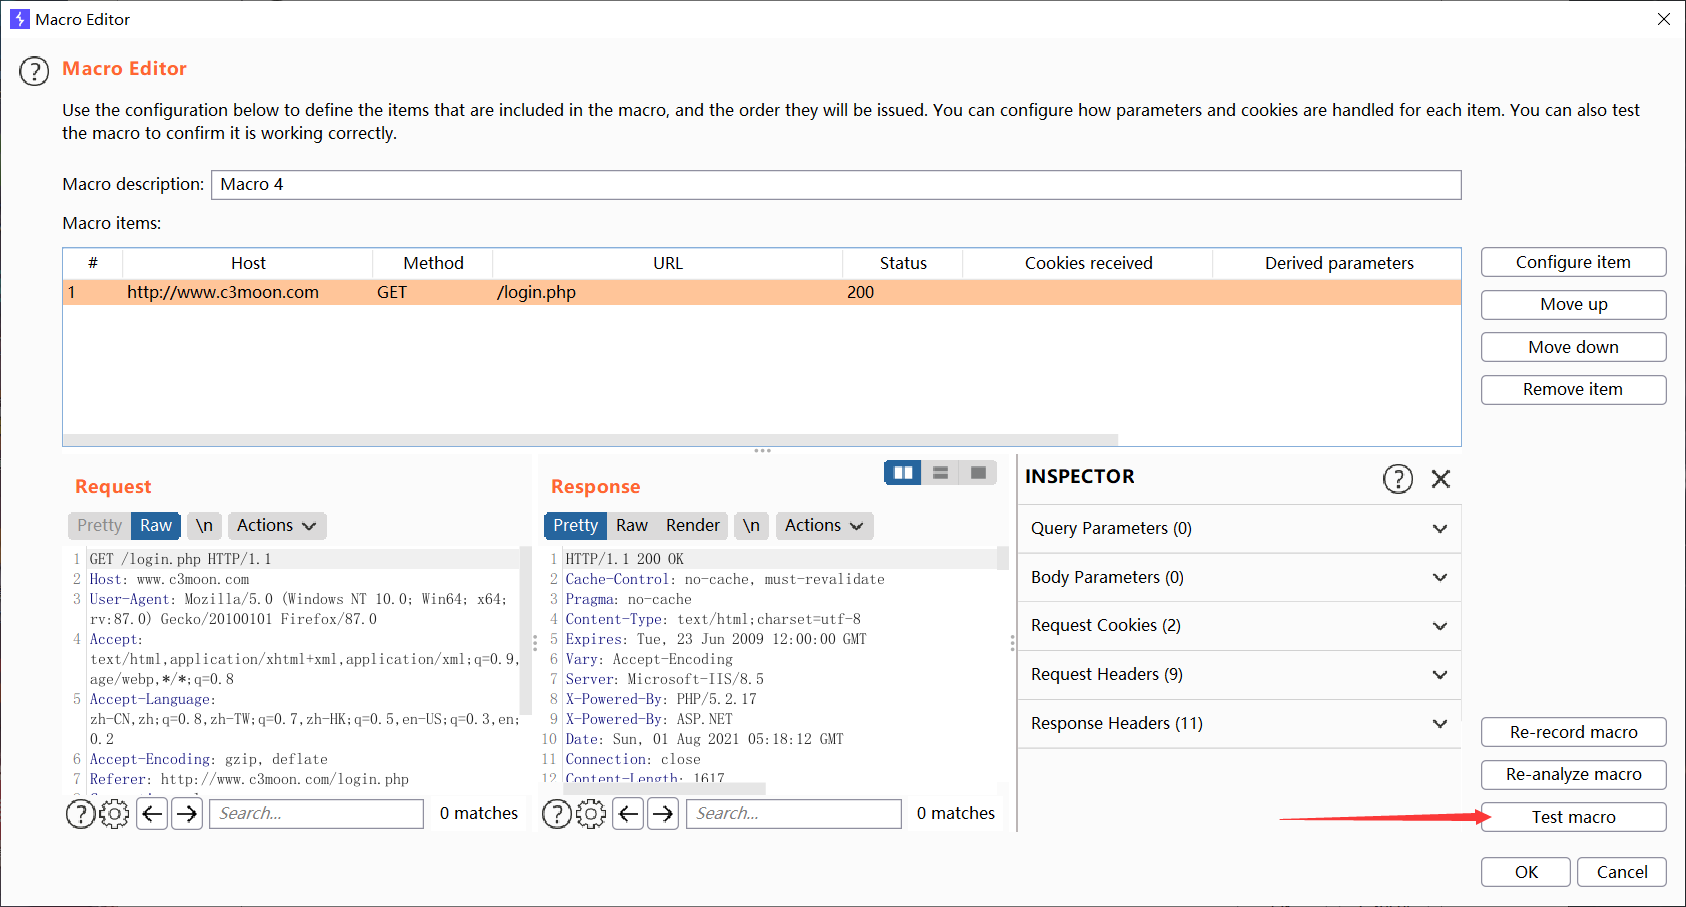Image resolution: width=1686 pixels, height=907 pixels.
Task: Open Inspector help icon
Action: point(1398,479)
